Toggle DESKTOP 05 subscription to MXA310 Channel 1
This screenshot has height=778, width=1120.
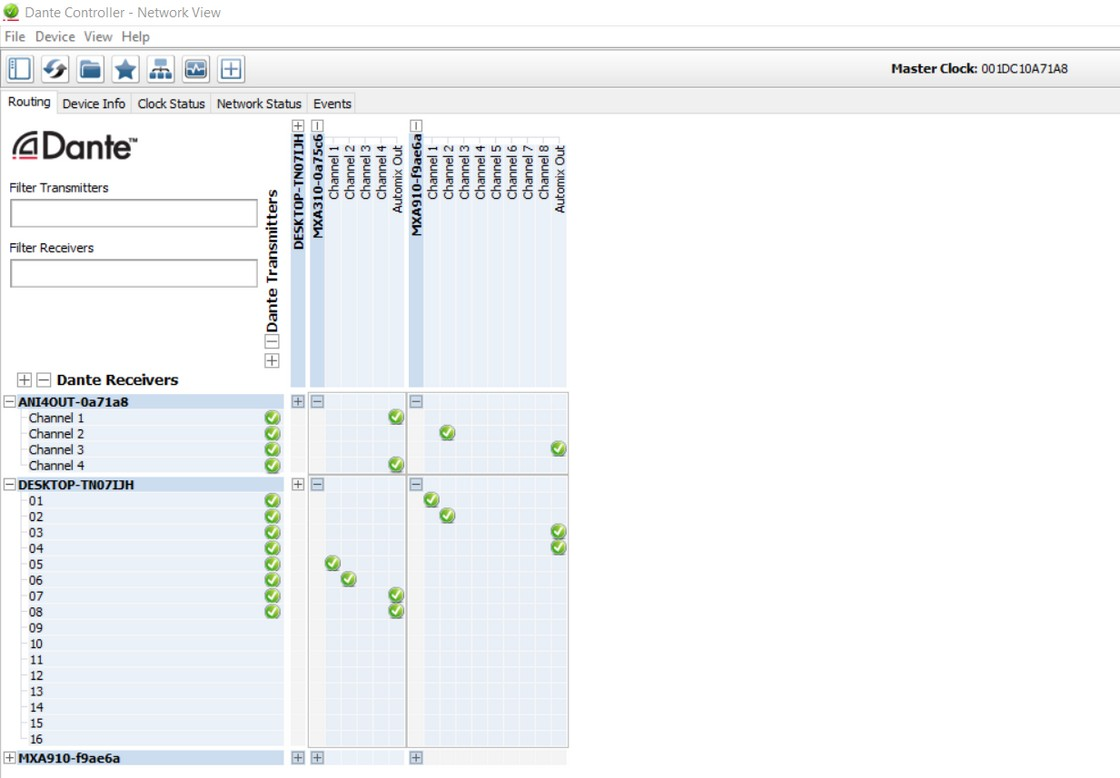333,564
